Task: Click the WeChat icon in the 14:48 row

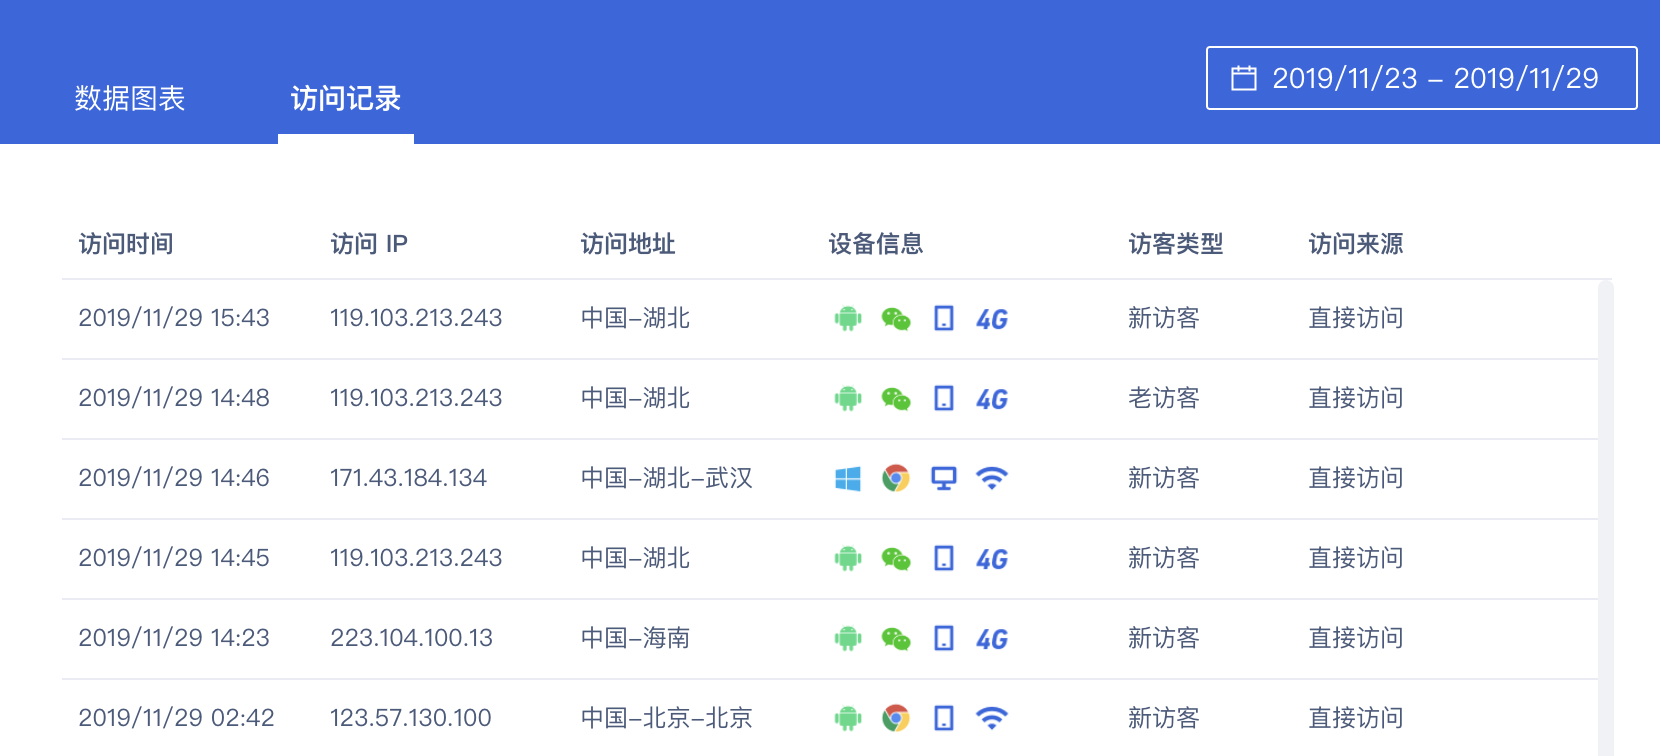Action: 895,399
